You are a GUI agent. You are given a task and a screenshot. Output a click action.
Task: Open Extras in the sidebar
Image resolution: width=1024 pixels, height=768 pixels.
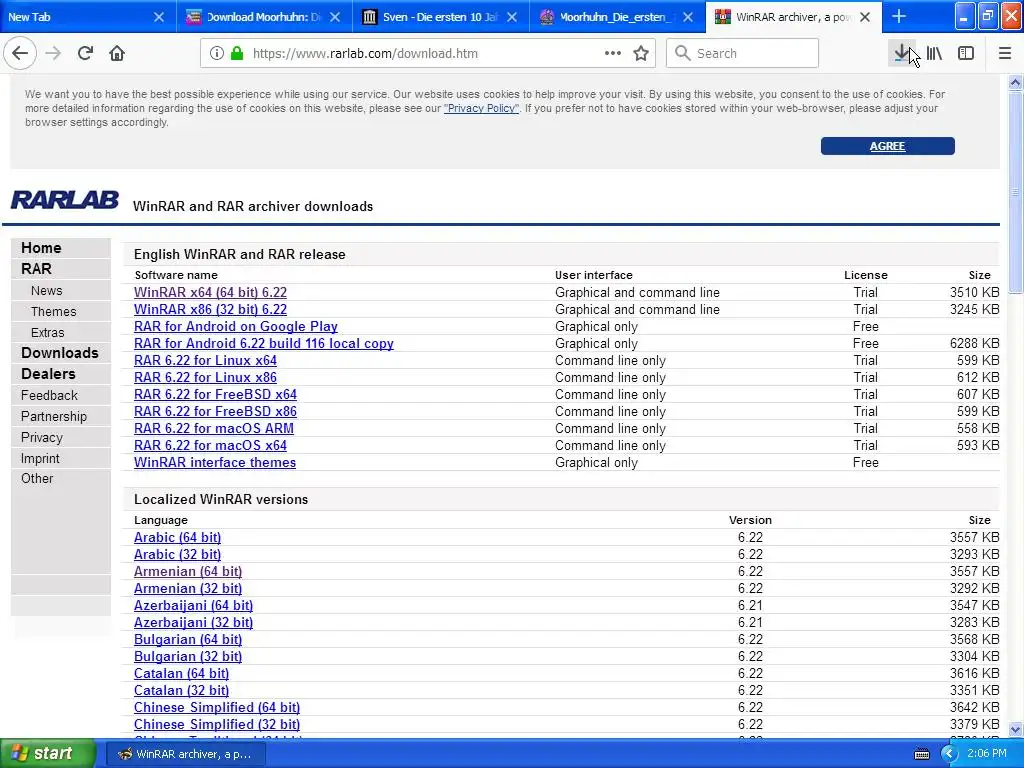pyautogui.click(x=48, y=332)
